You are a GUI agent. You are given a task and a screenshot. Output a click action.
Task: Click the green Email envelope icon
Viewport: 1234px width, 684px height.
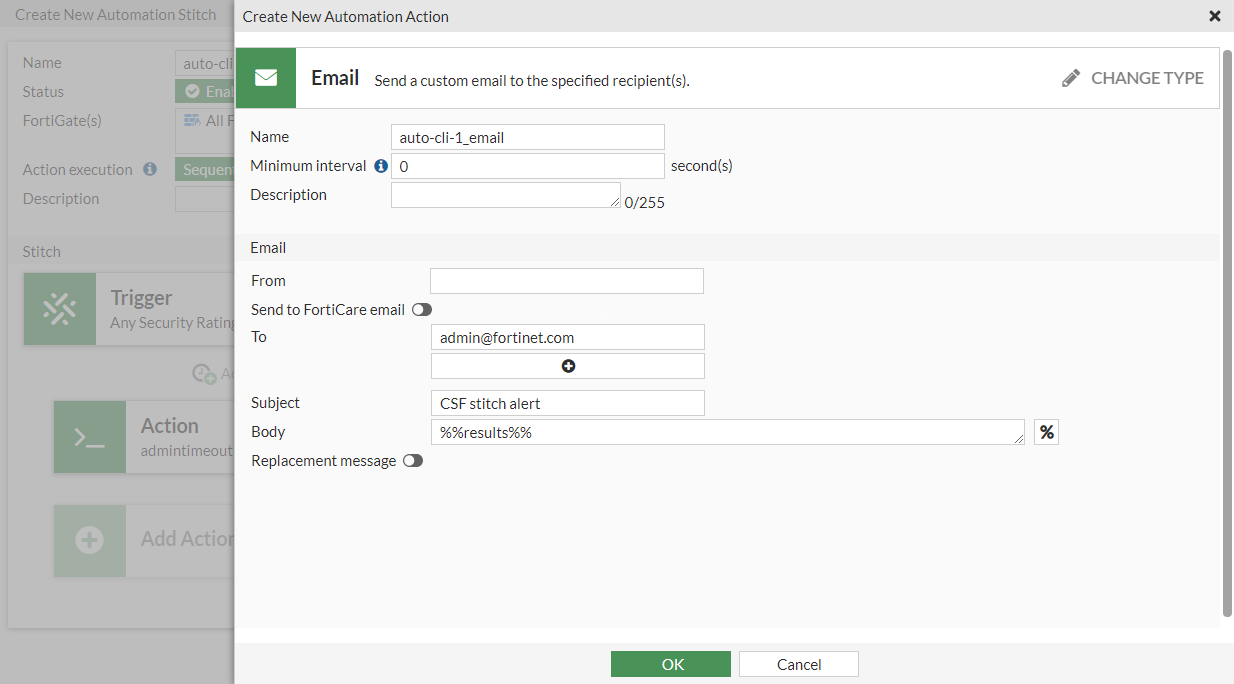[x=265, y=77]
